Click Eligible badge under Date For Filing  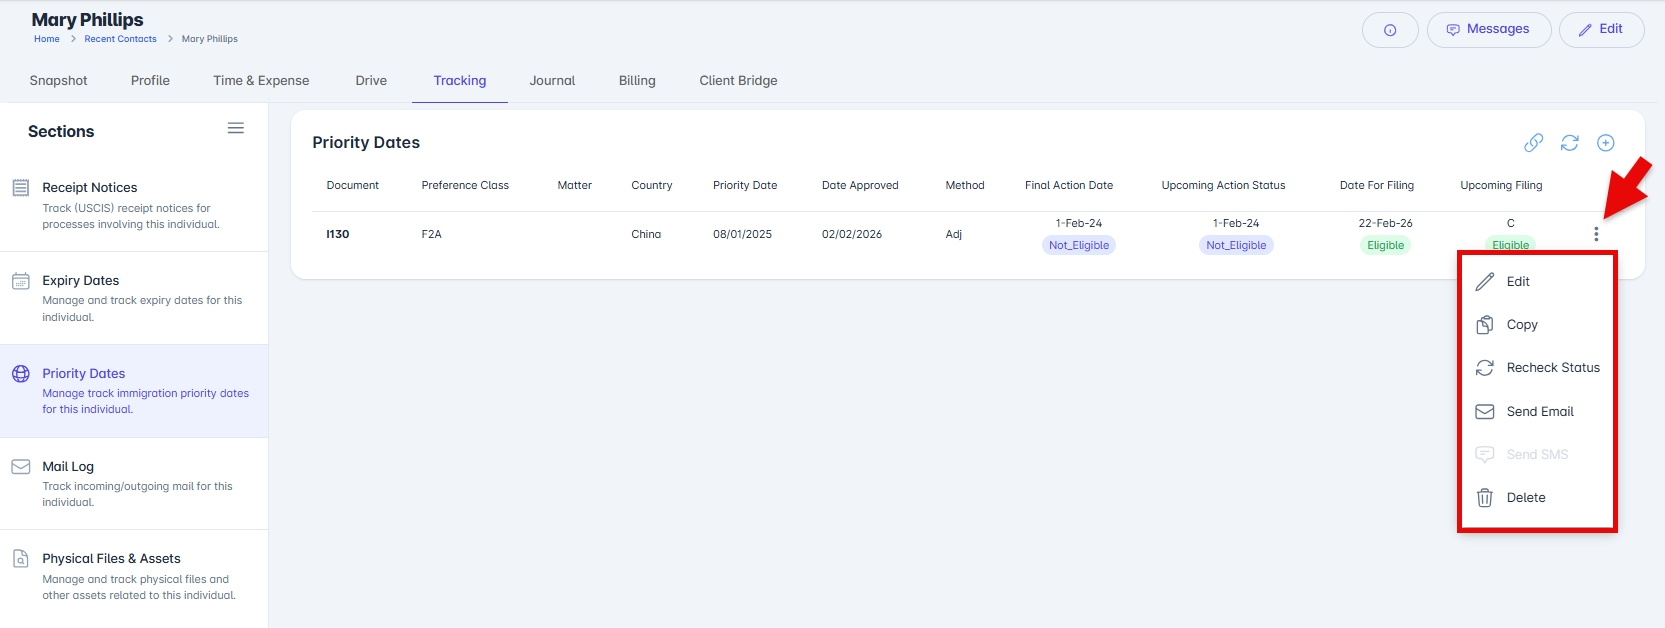tap(1386, 245)
